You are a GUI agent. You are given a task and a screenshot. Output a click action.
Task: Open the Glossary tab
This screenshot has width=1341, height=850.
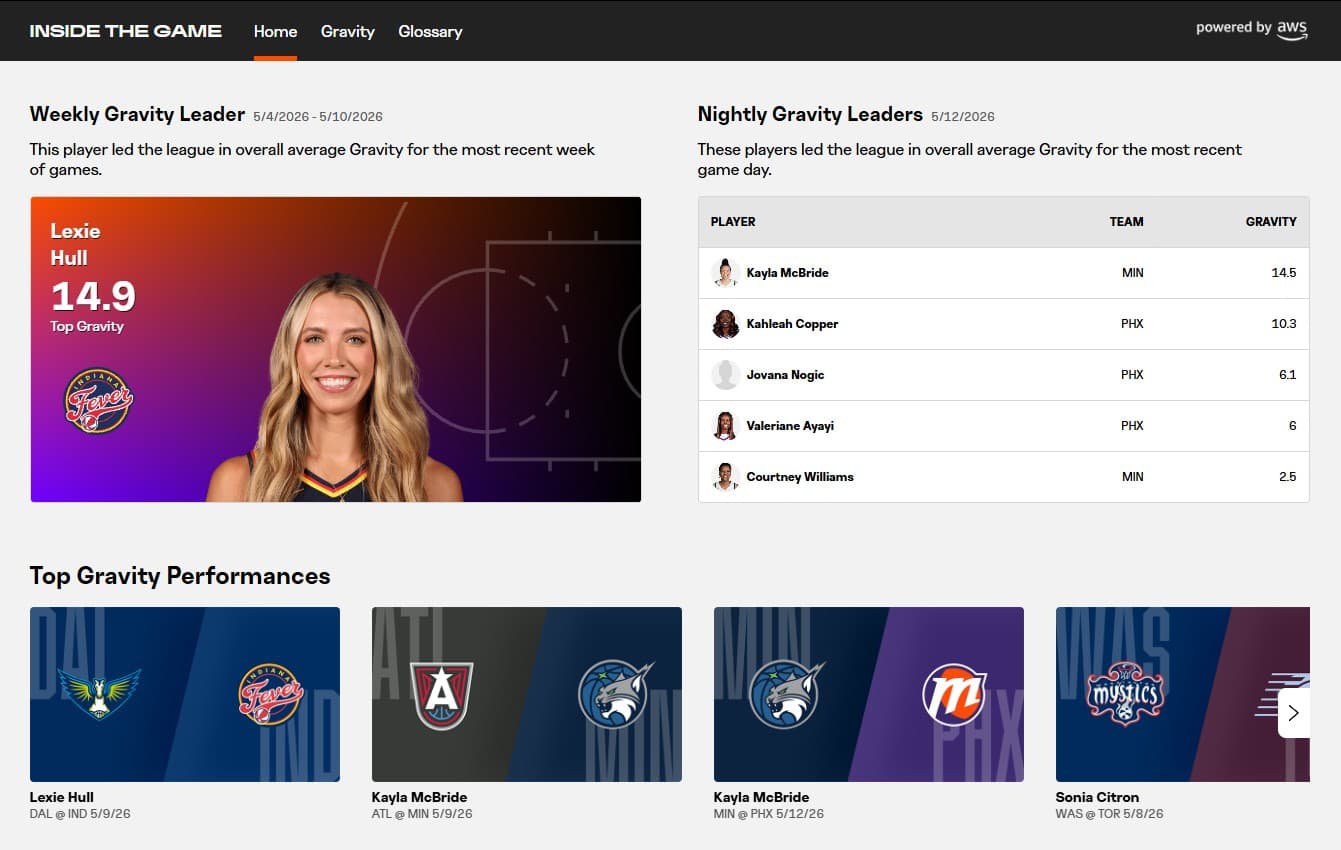click(430, 31)
